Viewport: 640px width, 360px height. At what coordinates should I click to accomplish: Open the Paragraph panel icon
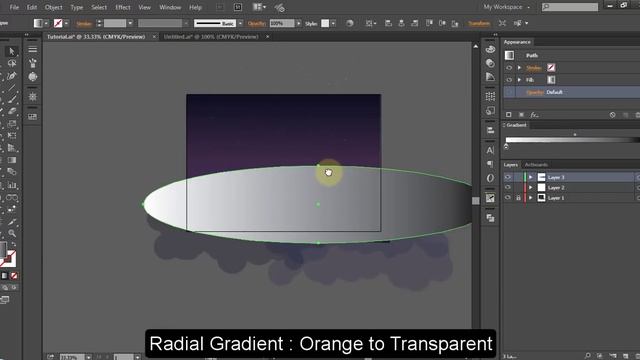(x=490, y=164)
